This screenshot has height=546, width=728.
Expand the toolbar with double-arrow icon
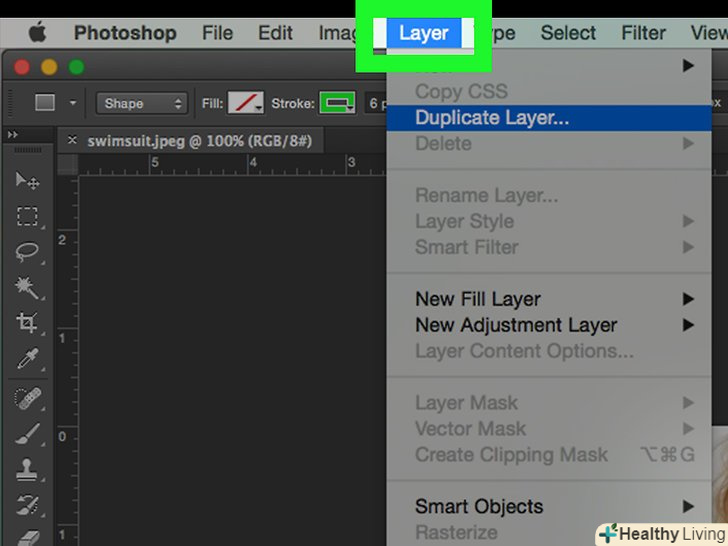click(13, 135)
